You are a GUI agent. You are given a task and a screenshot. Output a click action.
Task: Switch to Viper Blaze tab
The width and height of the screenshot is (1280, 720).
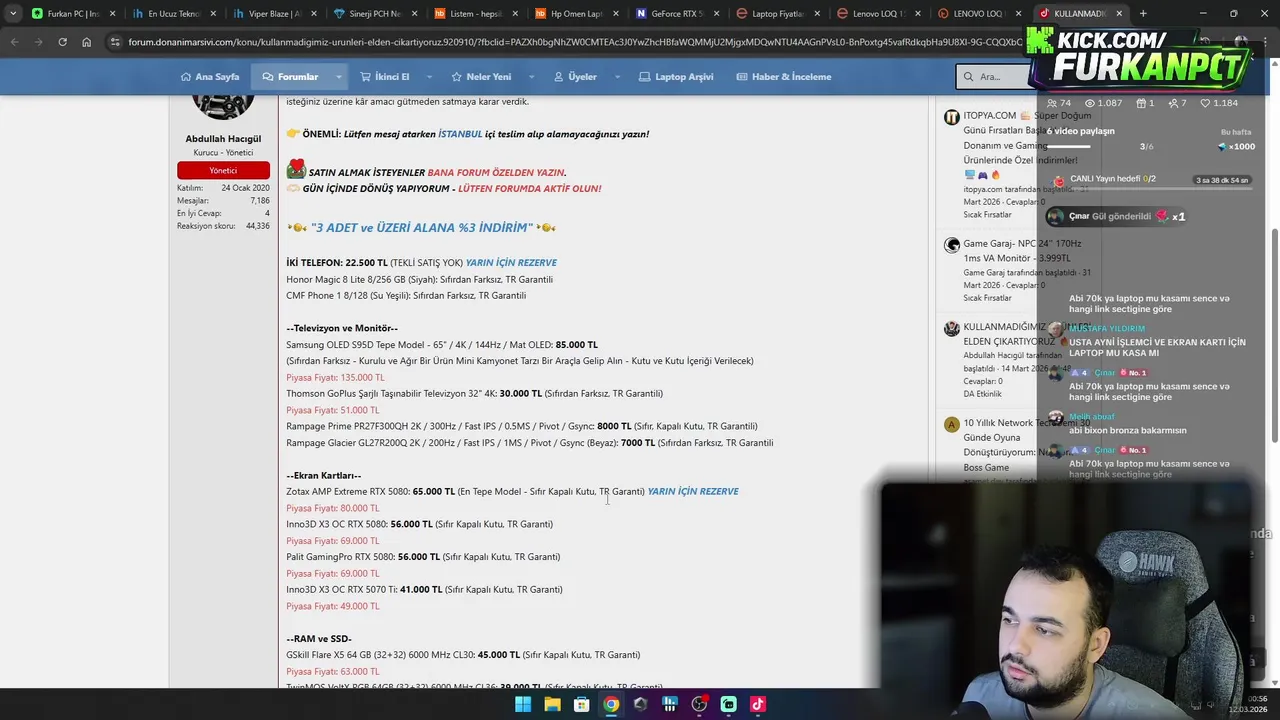point(274,14)
